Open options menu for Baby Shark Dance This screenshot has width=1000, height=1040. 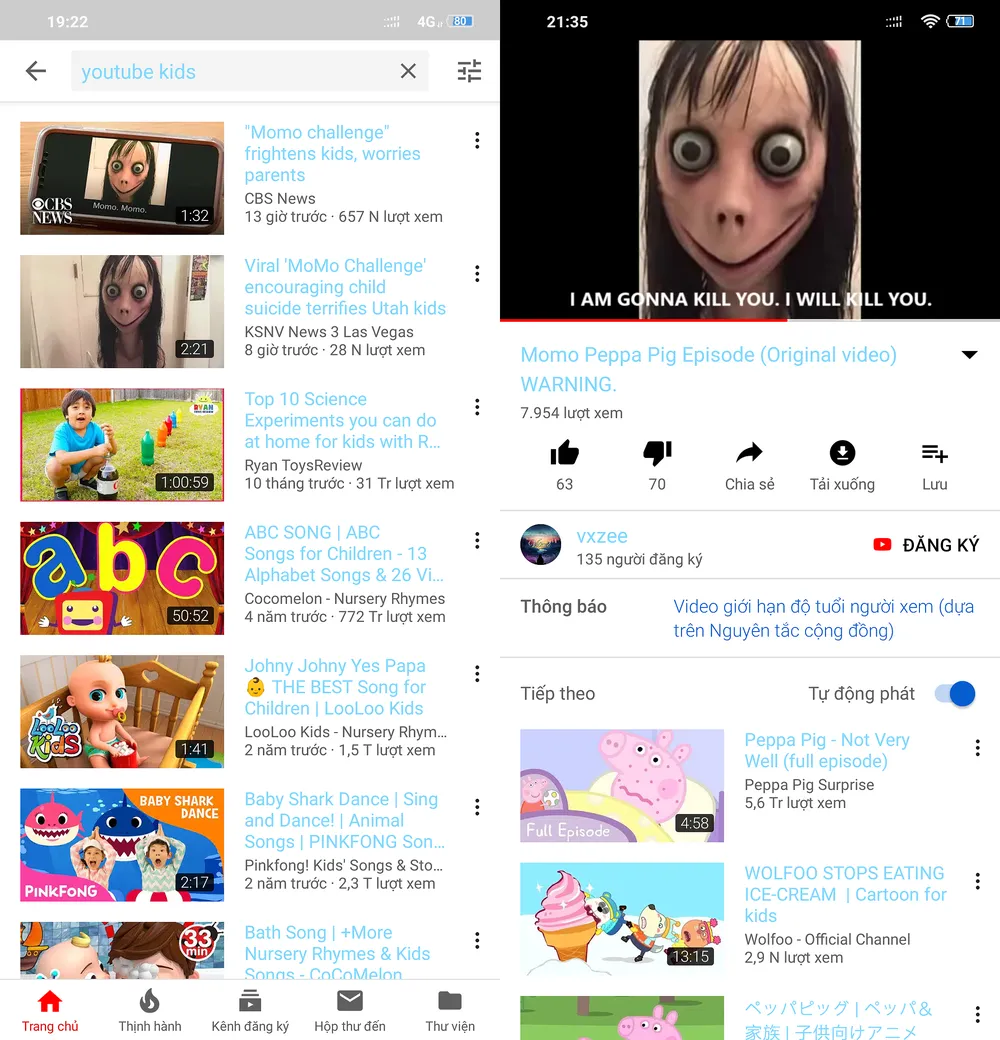pyautogui.click(x=477, y=807)
